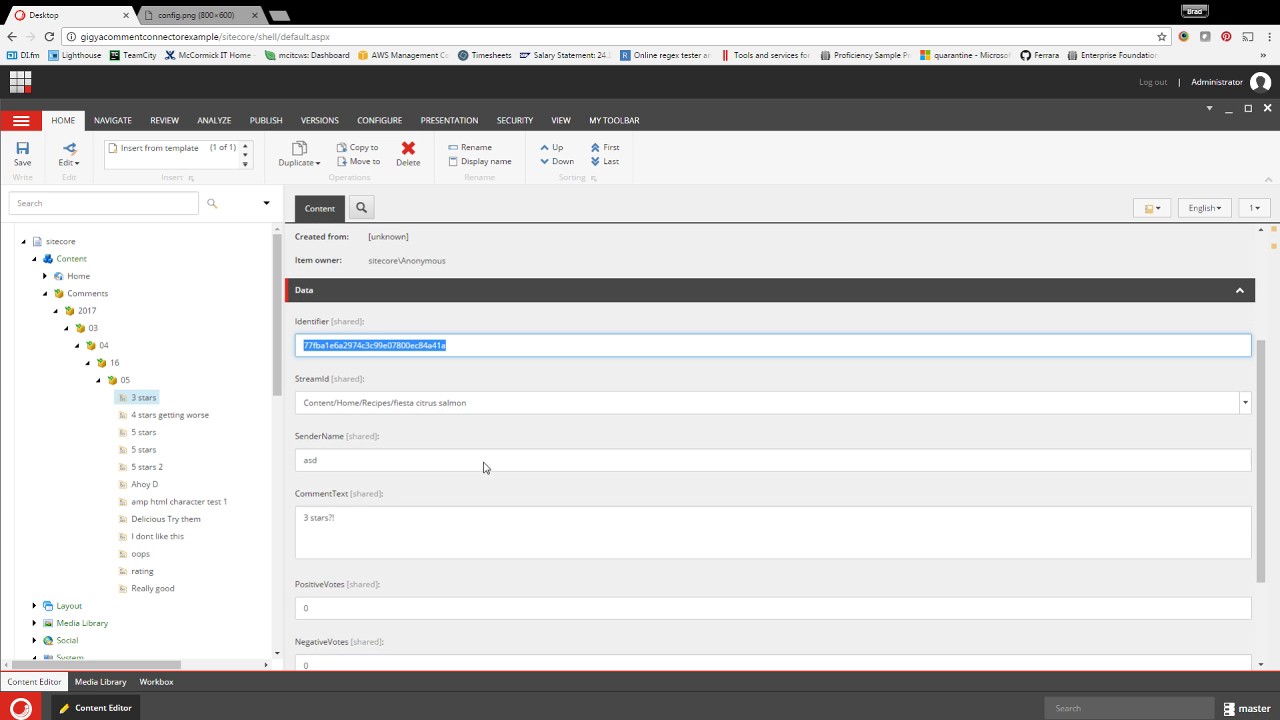Click the database icon next to master
The image size is (1280, 720).
[1229, 708]
